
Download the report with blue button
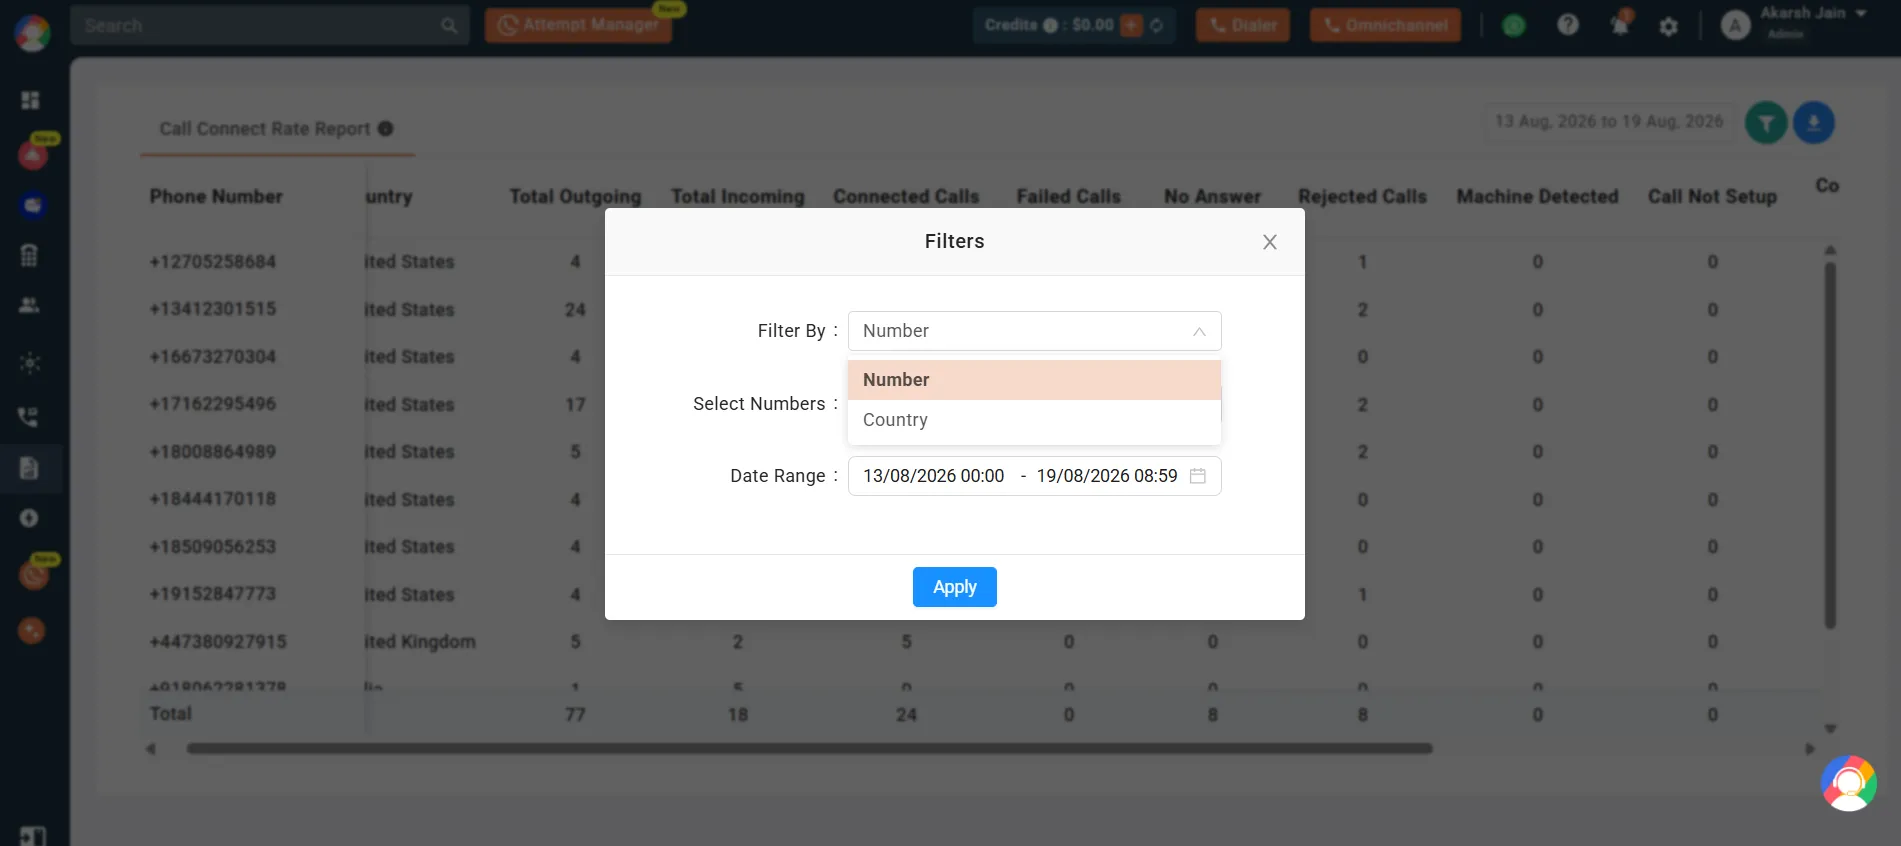[x=1814, y=123]
